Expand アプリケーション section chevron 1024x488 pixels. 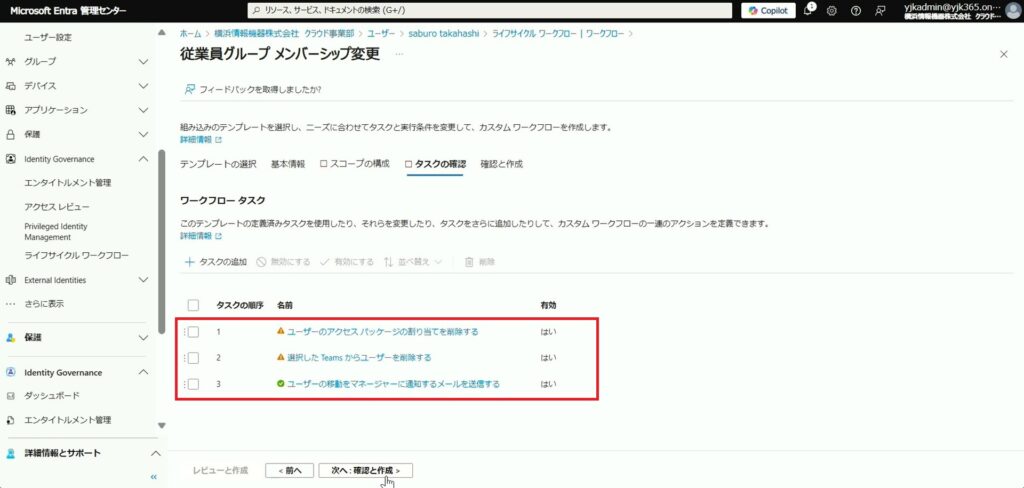(144, 110)
